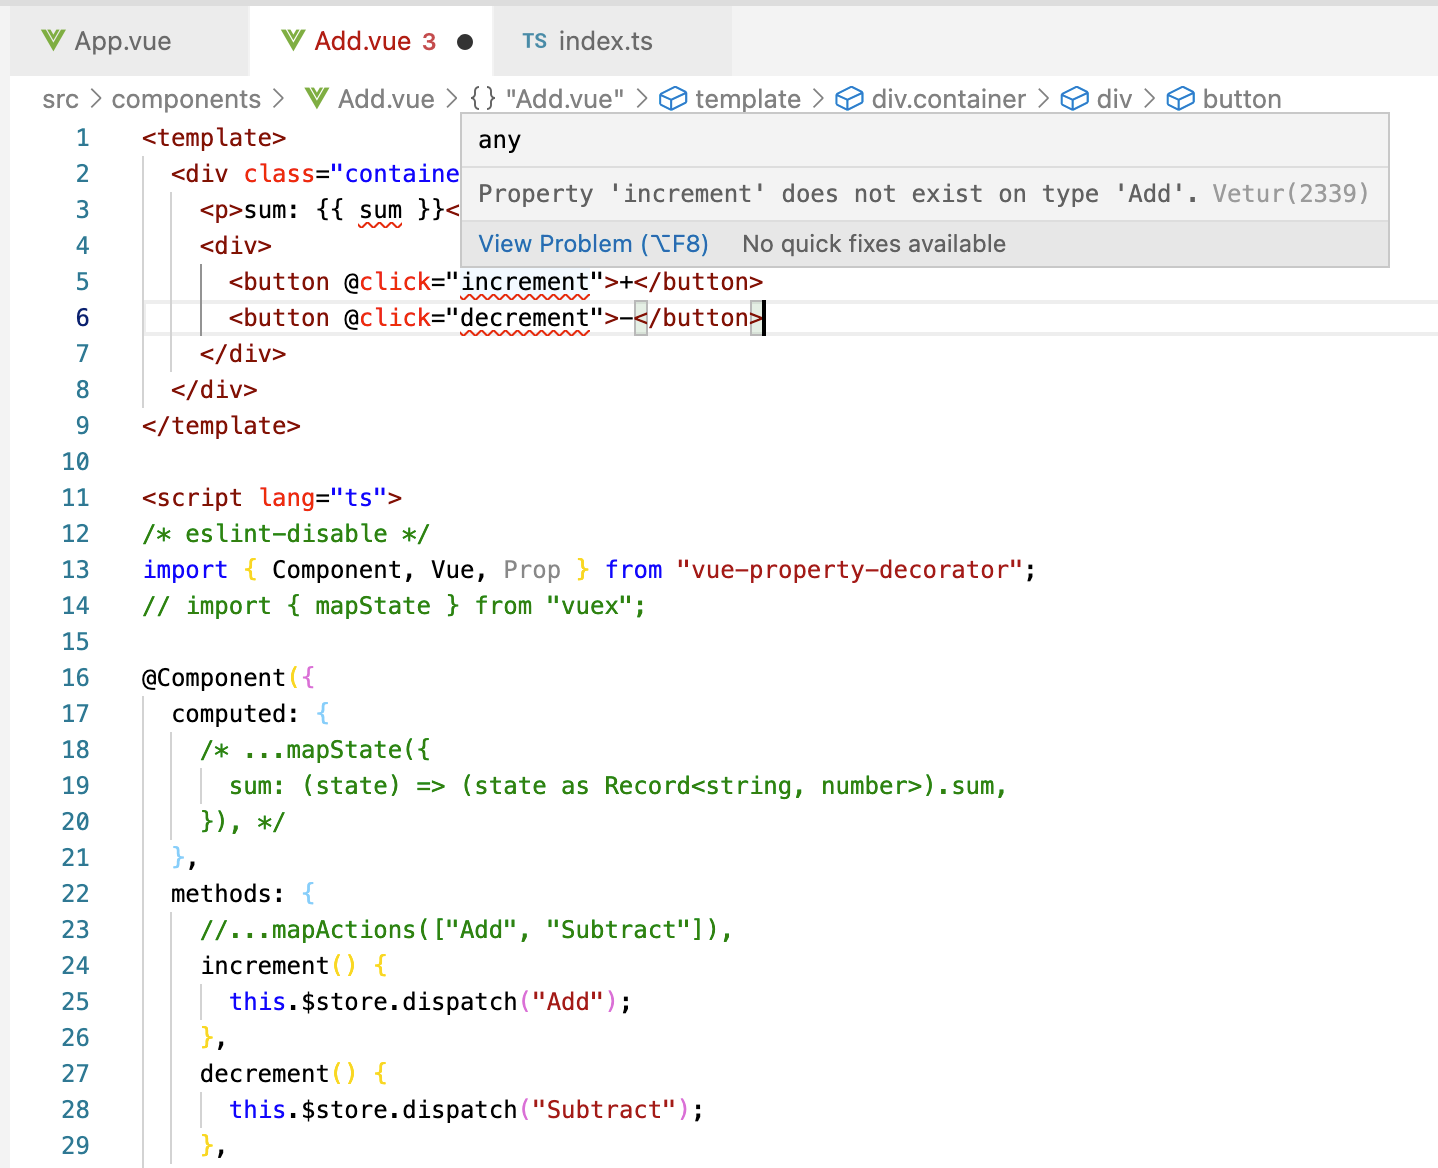Click 'No quick fixes available' text
The height and width of the screenshot is (1168, 1438).
coord(874,244)
